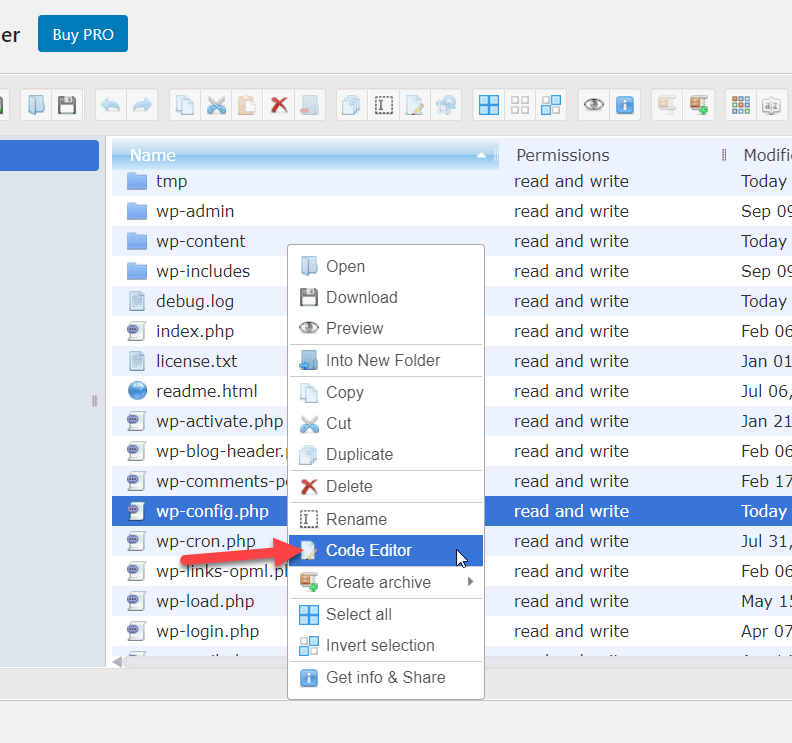This screenshot has width=792, height=743.
Task: Sort by the Modified column header
Action: point(767,155)
